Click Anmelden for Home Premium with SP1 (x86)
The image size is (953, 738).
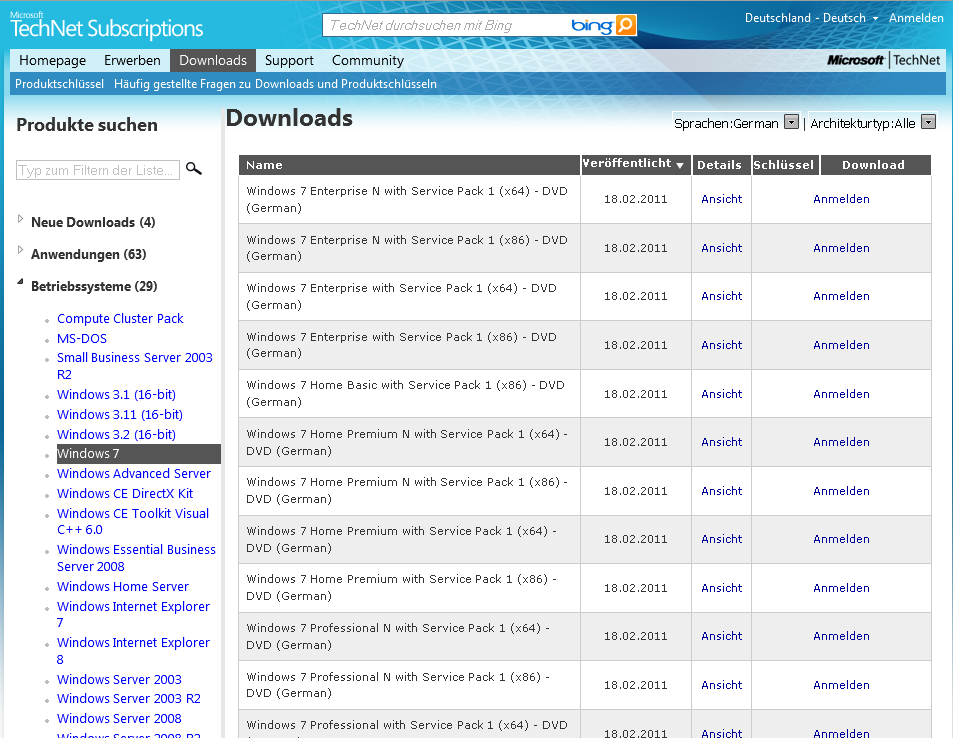841,588
